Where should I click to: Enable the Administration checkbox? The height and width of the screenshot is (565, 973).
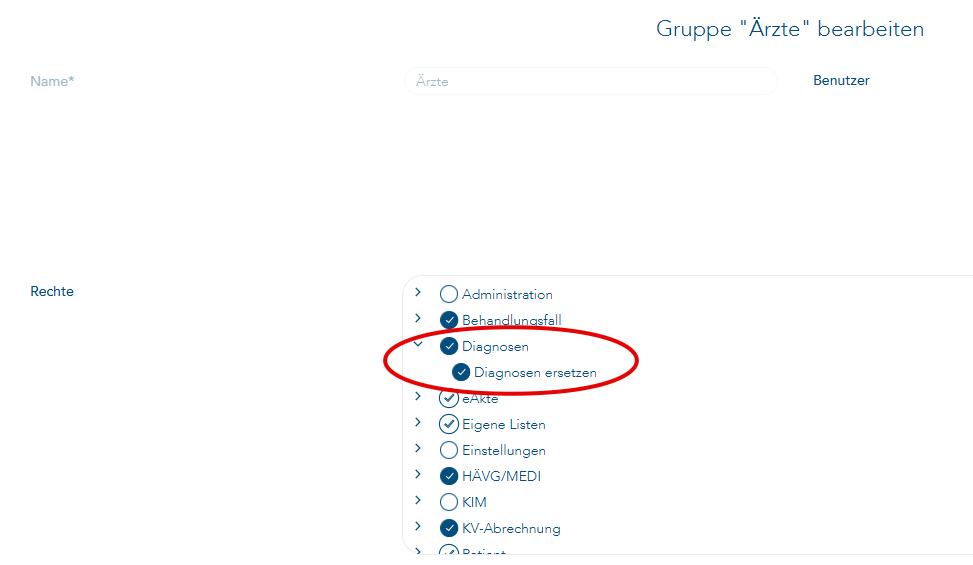pos(449,295)
